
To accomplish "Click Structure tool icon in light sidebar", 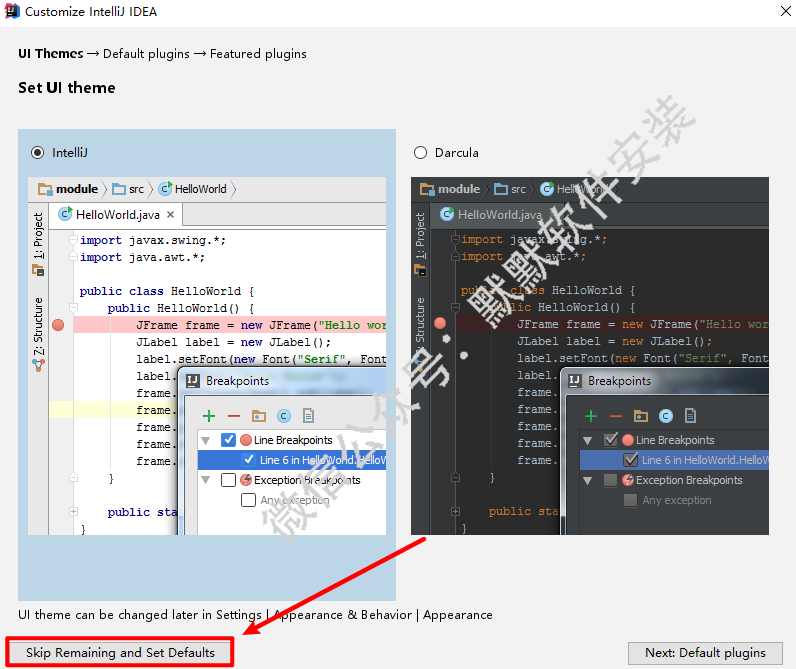I will coord(39,364).
